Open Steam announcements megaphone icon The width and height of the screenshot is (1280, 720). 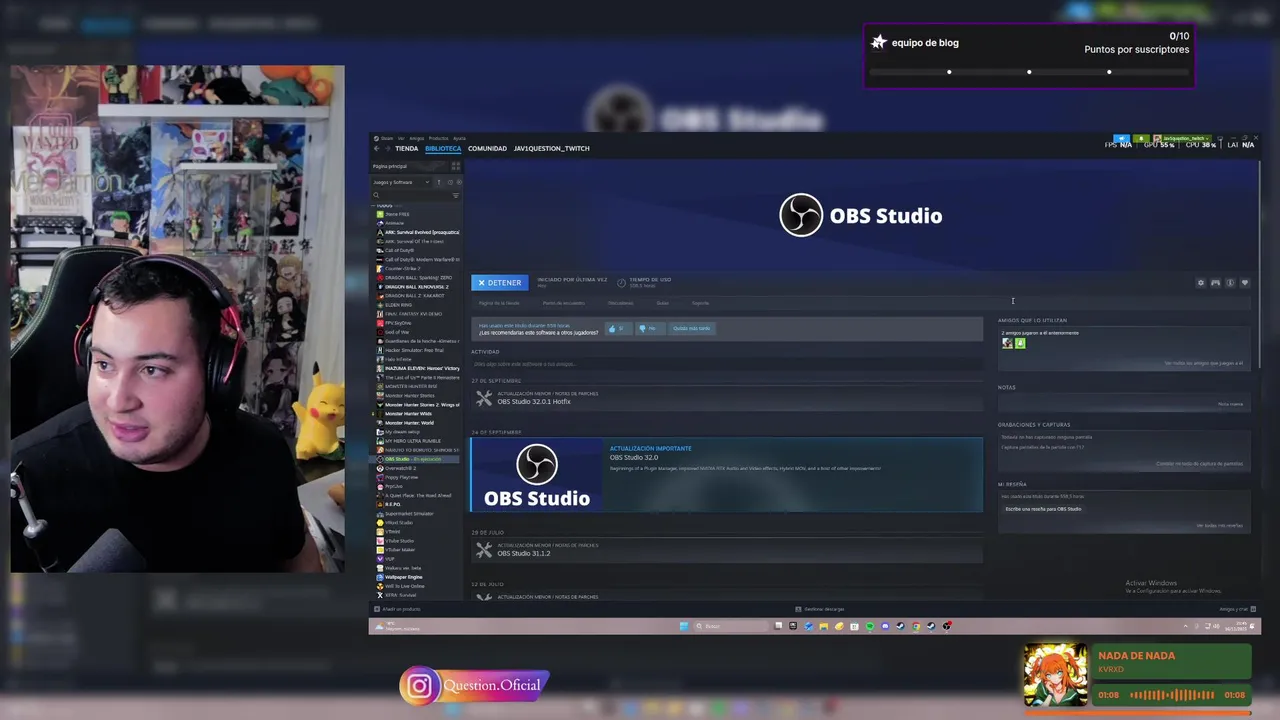[x=1121, y=138]
